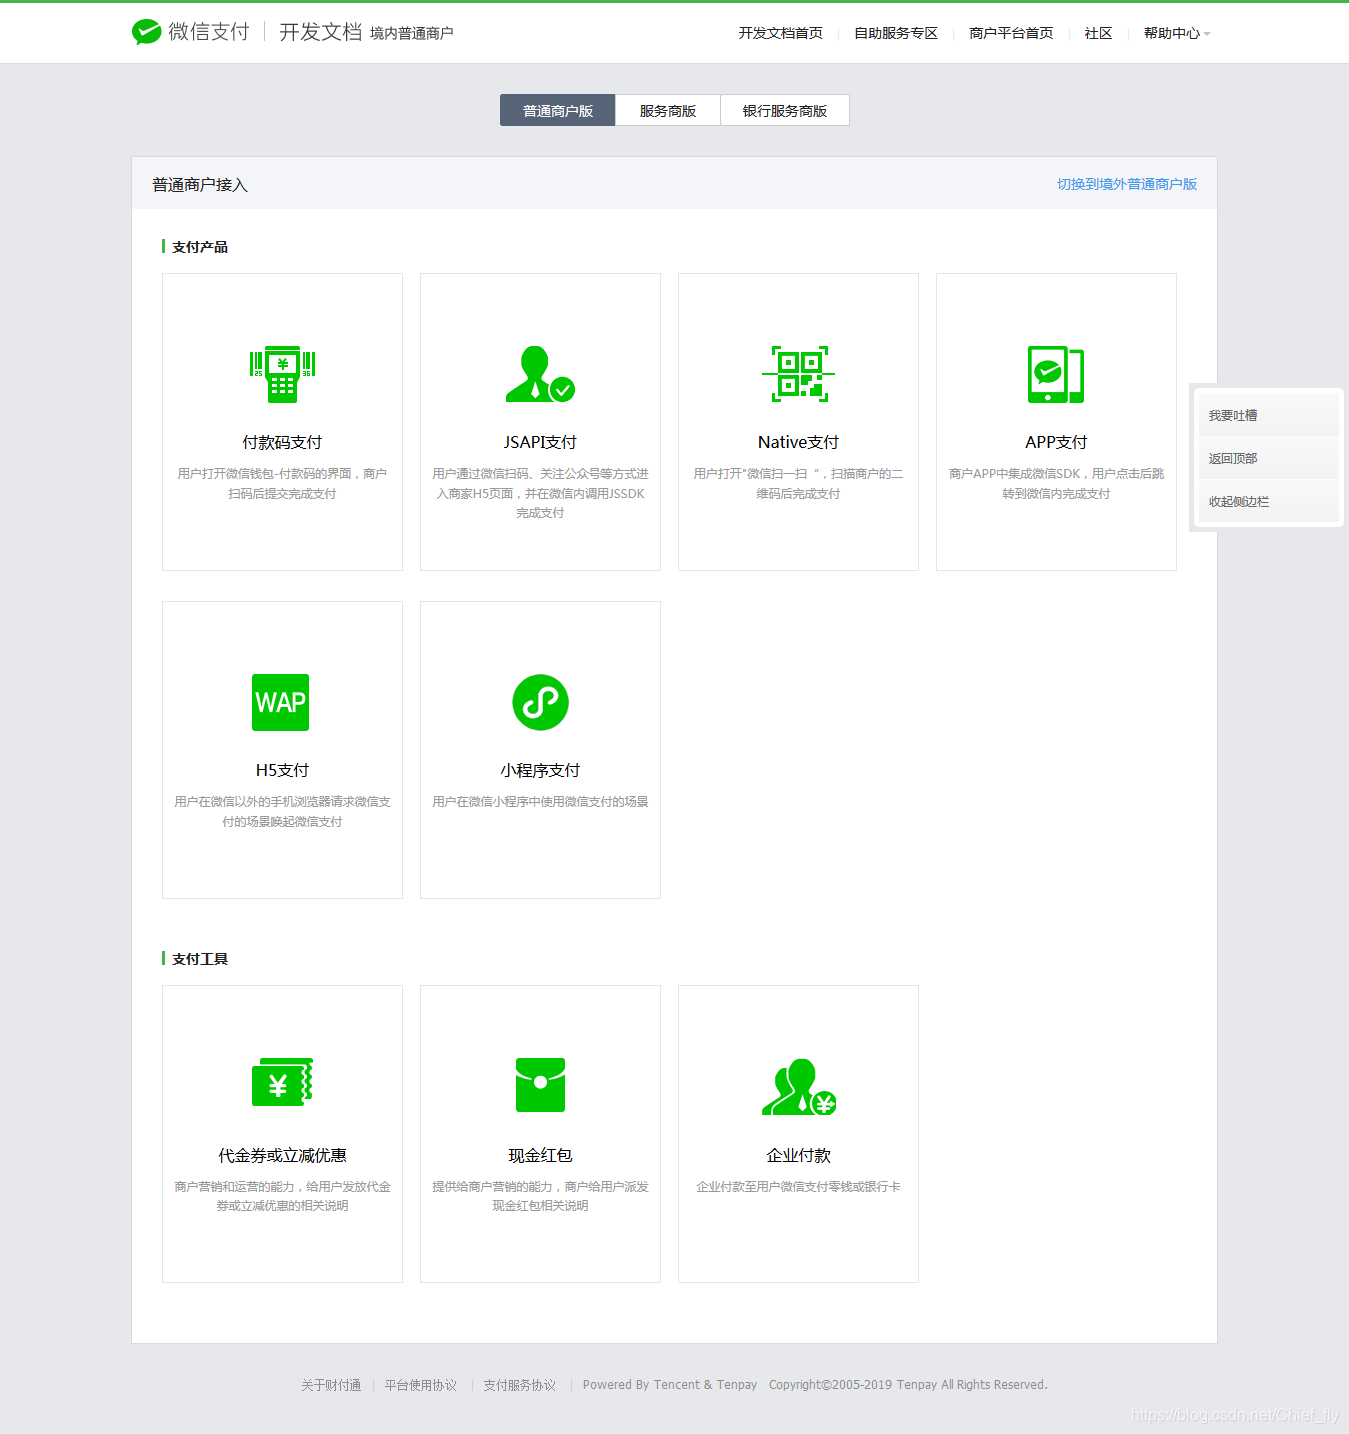Open the 现金红包 title link

(540, 1155)
